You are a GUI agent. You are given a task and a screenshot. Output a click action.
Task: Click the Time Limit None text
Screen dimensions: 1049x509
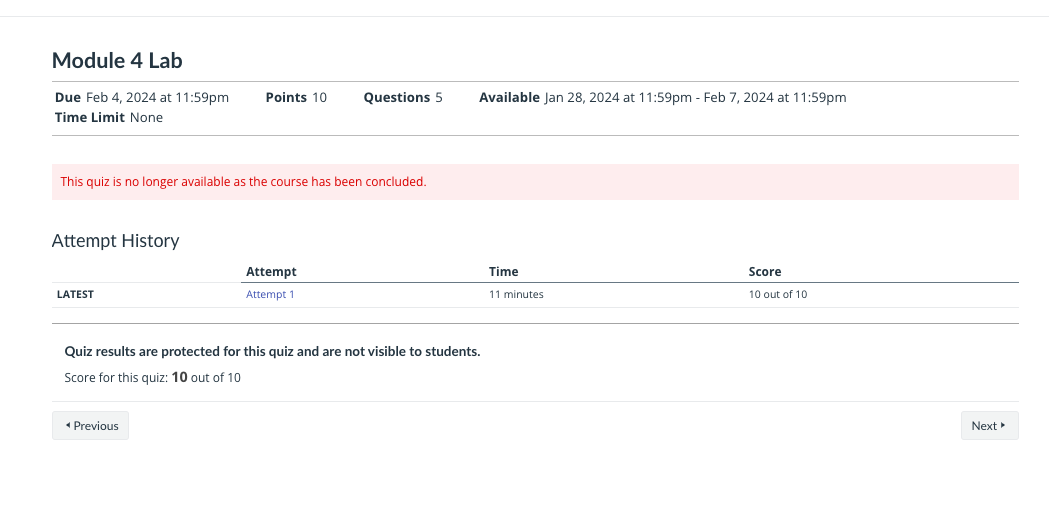109,118
